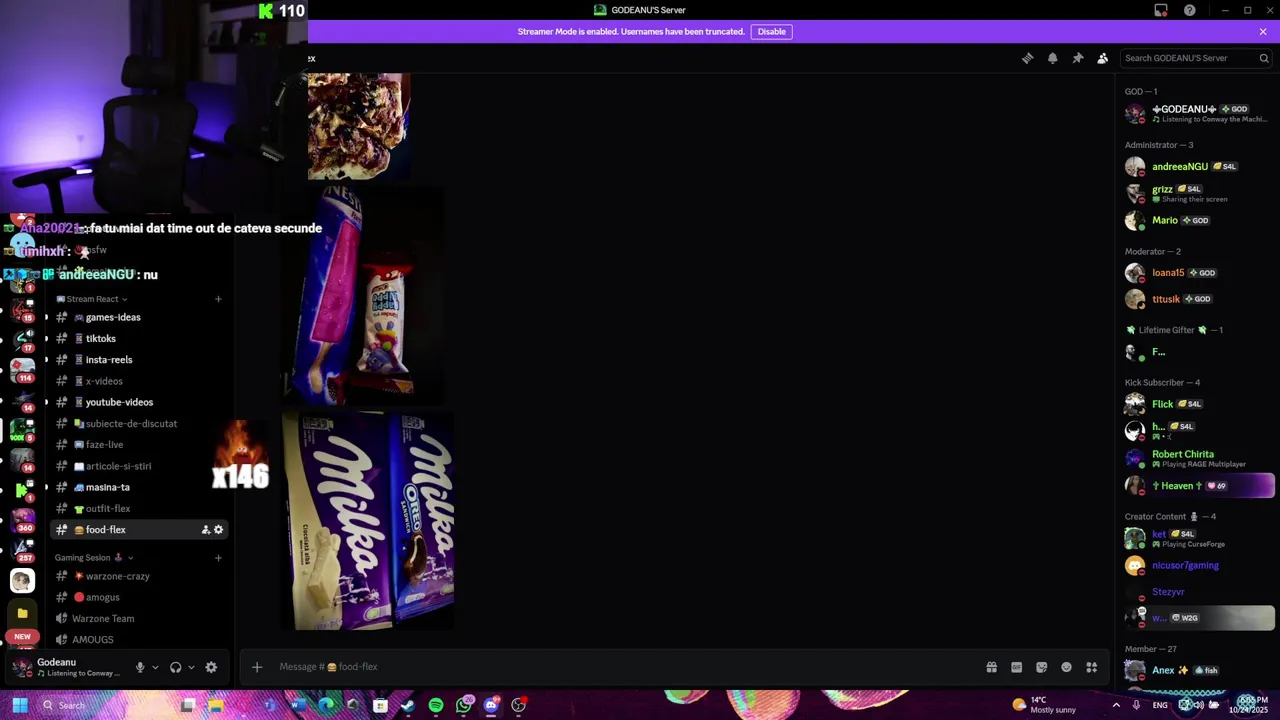Screen dimensions: 1280x720
Task: Open the server folder icon in server list
Action: pos(22,613)
